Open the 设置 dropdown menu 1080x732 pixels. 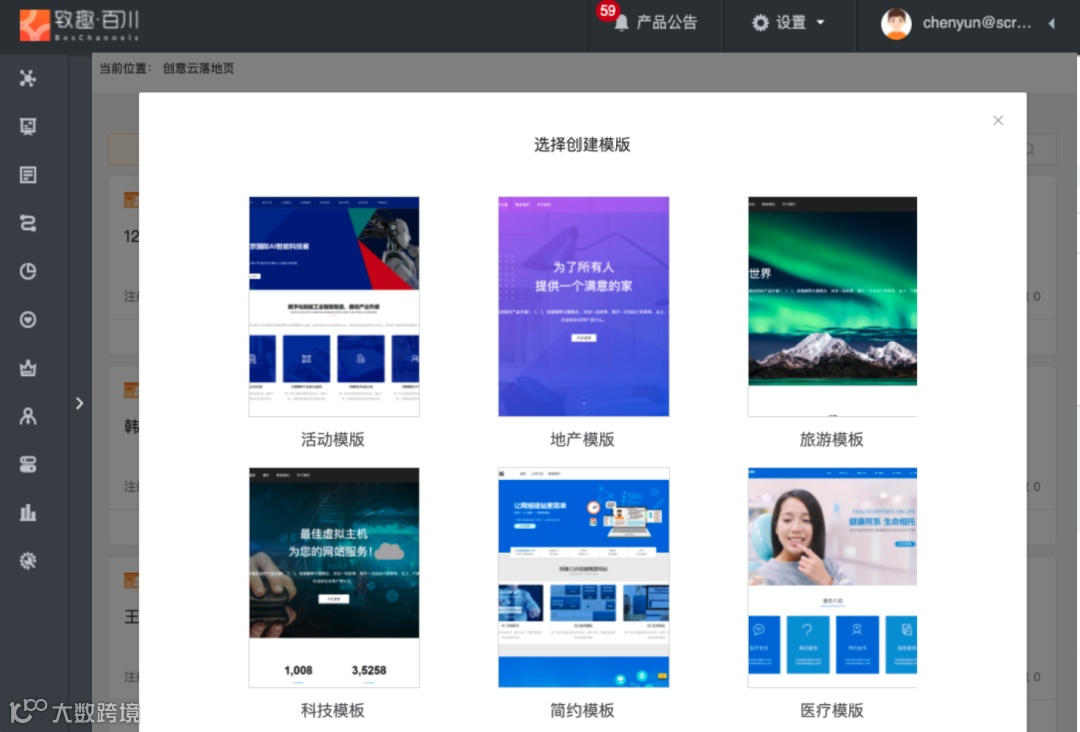coord(788,23)
